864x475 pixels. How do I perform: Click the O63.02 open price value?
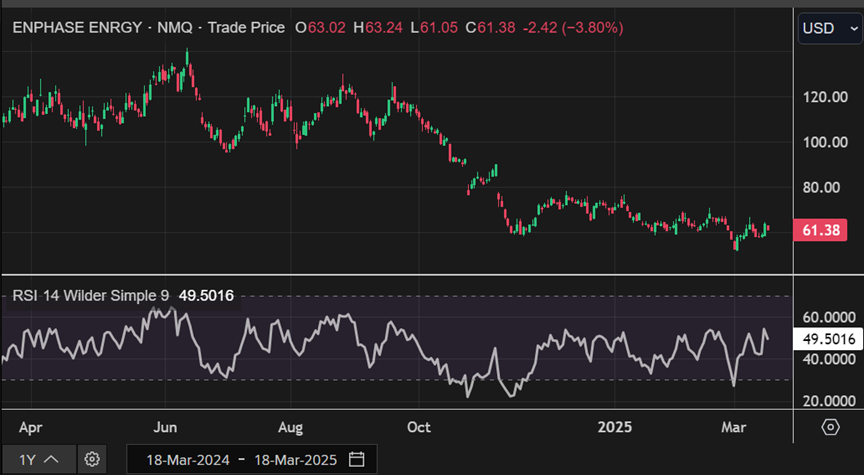pyautogui.click(x=320, y=28)
